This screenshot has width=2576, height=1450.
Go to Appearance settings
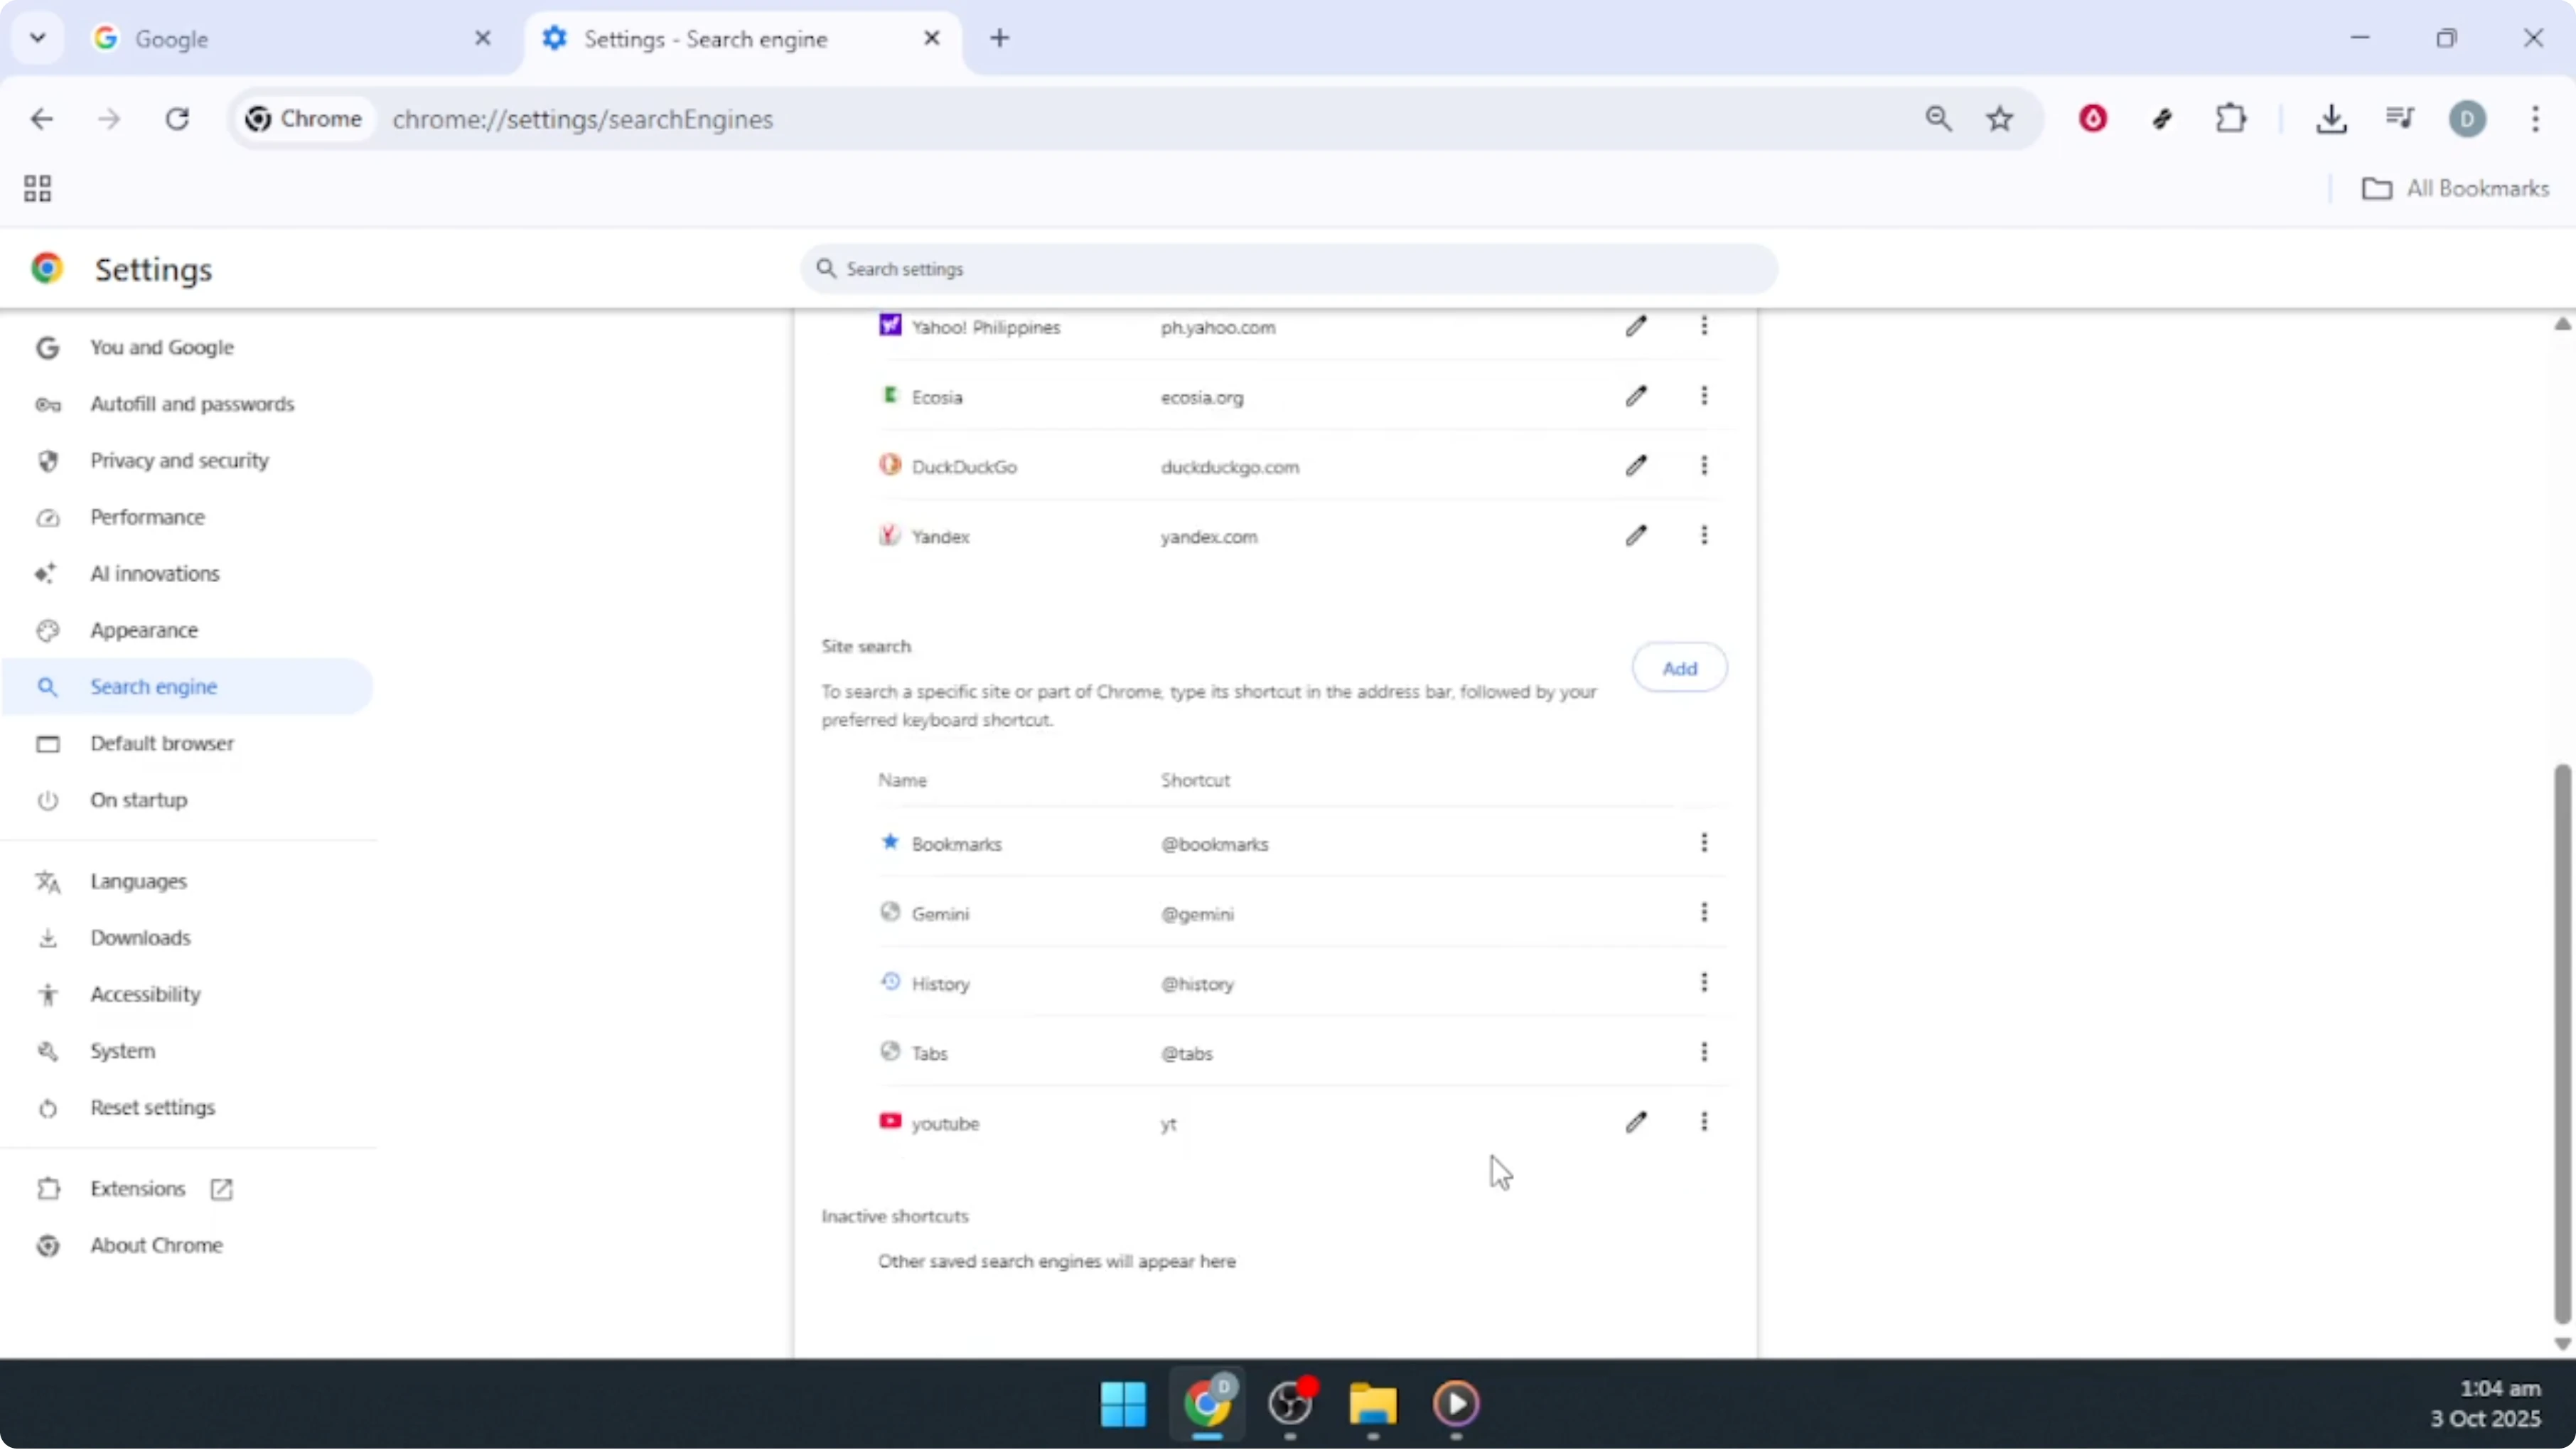point(188,631)
